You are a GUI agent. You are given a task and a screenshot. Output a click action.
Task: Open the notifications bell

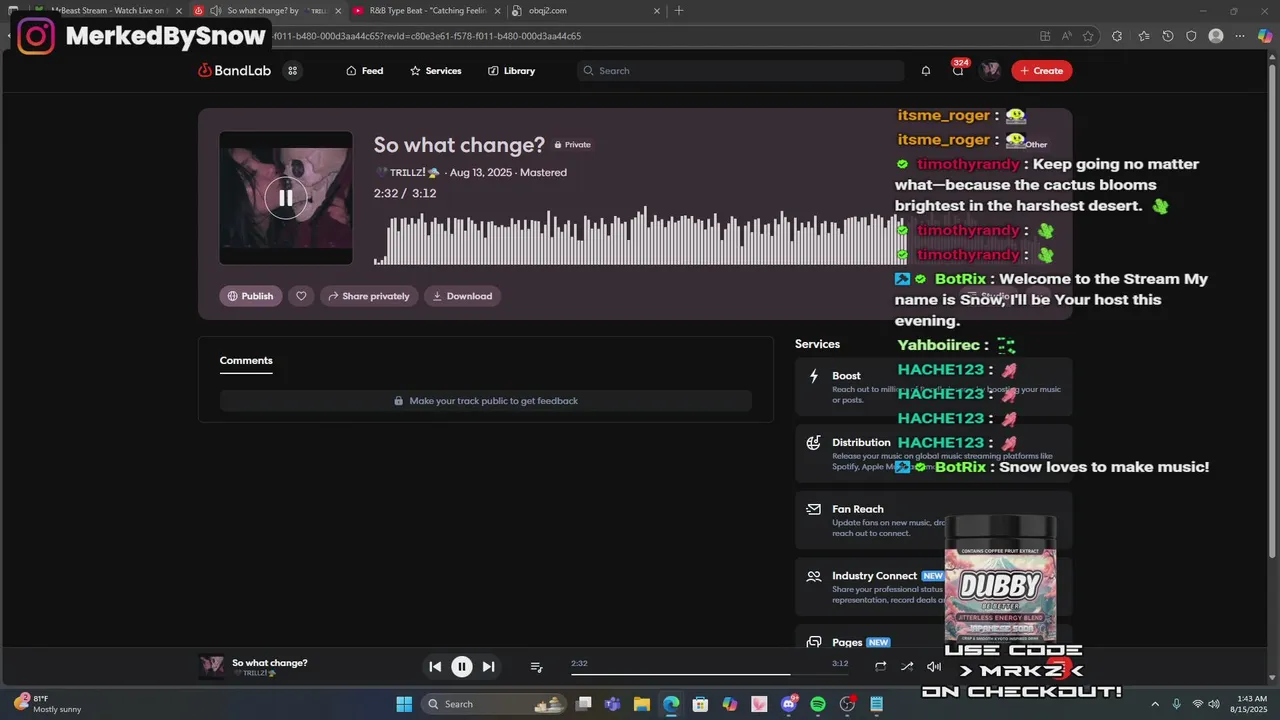pos(926,71)
